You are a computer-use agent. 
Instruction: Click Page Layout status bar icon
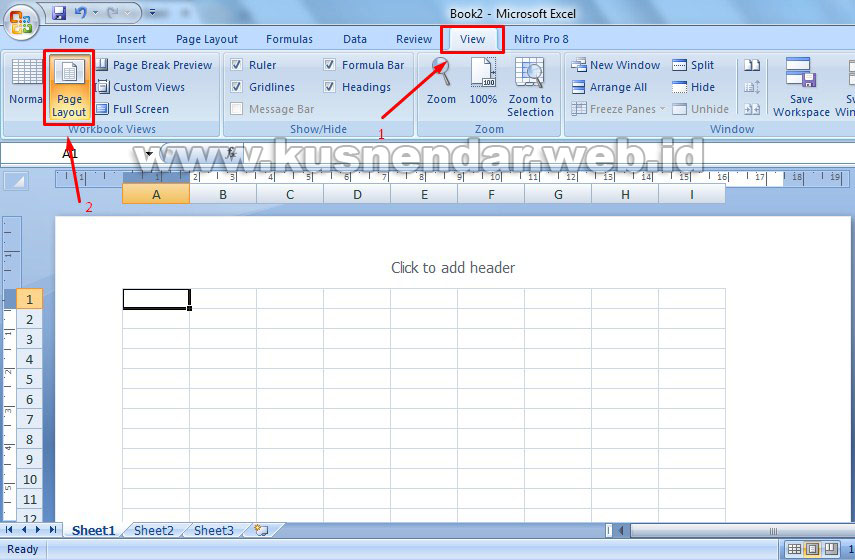click(x=812, y=549)
